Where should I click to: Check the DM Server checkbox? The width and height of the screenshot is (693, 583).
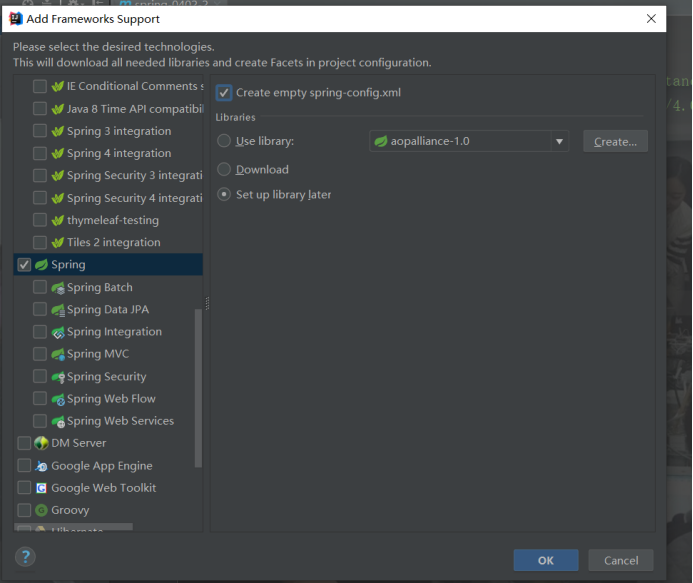(x=24, y=443)
